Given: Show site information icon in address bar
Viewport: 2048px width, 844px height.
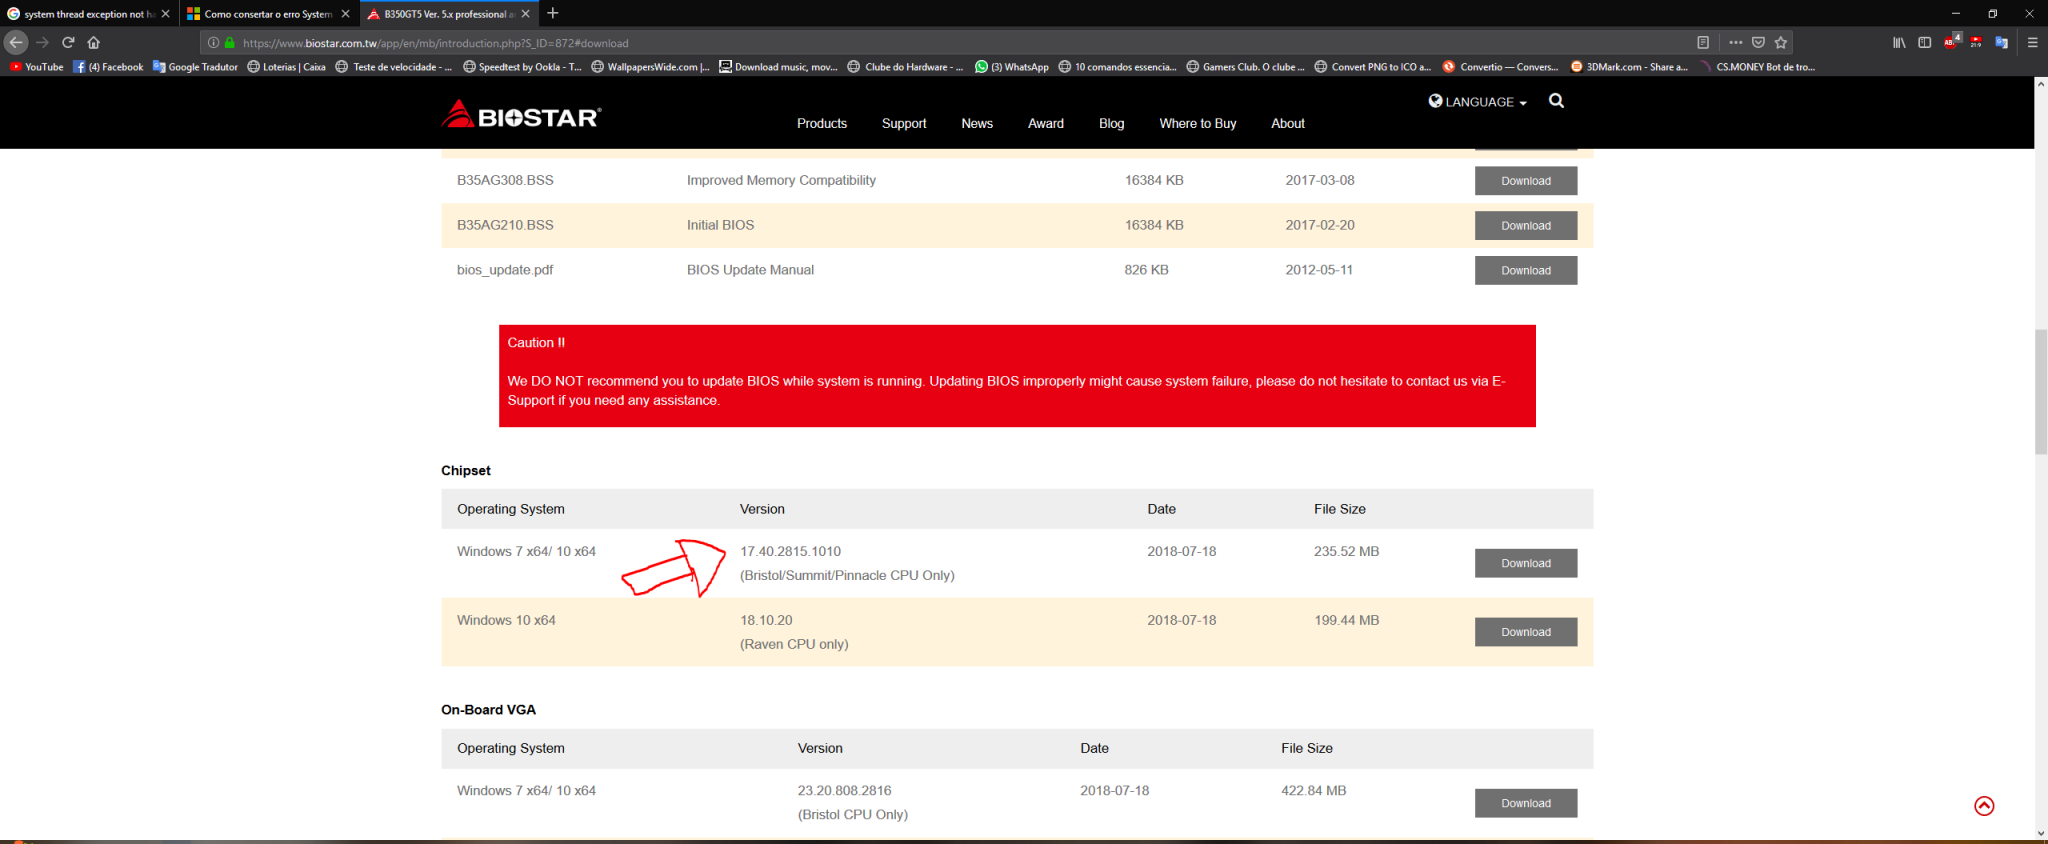Looking at the screenshot, I should pyautogui.click(x=213, y=43).
